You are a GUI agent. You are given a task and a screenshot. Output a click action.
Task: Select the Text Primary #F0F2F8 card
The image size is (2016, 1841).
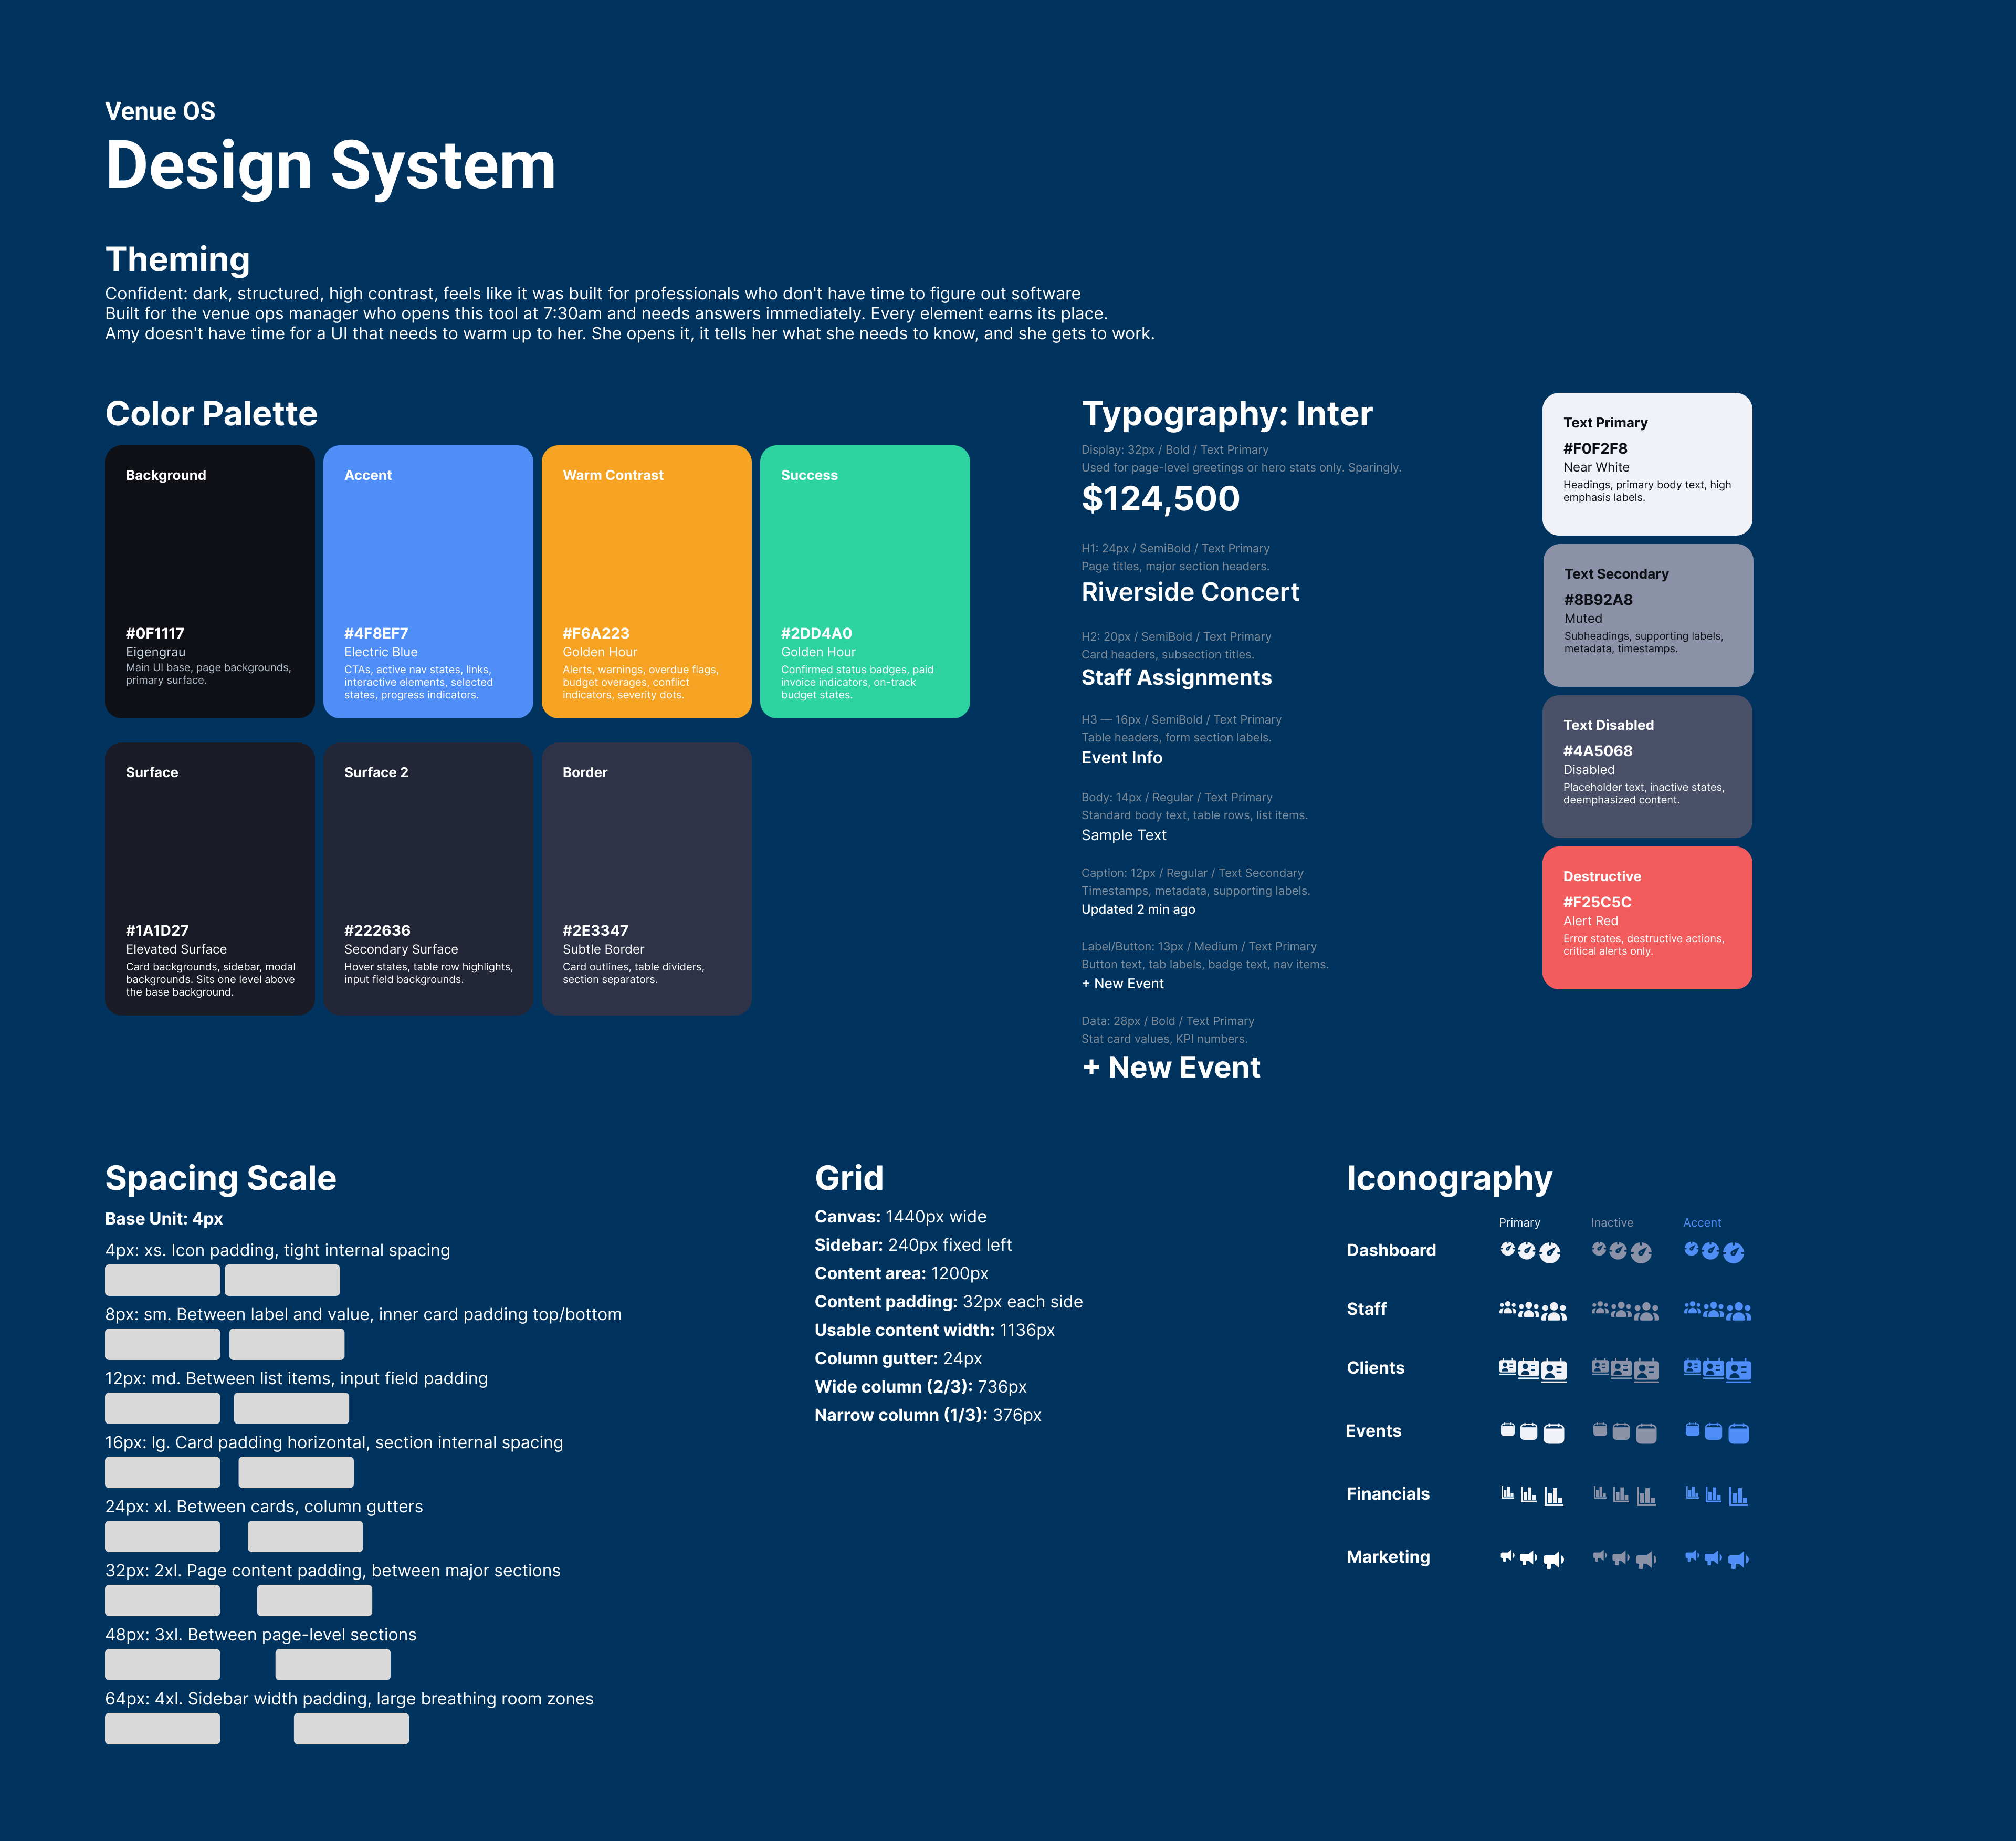click(x=1647, y=464)
